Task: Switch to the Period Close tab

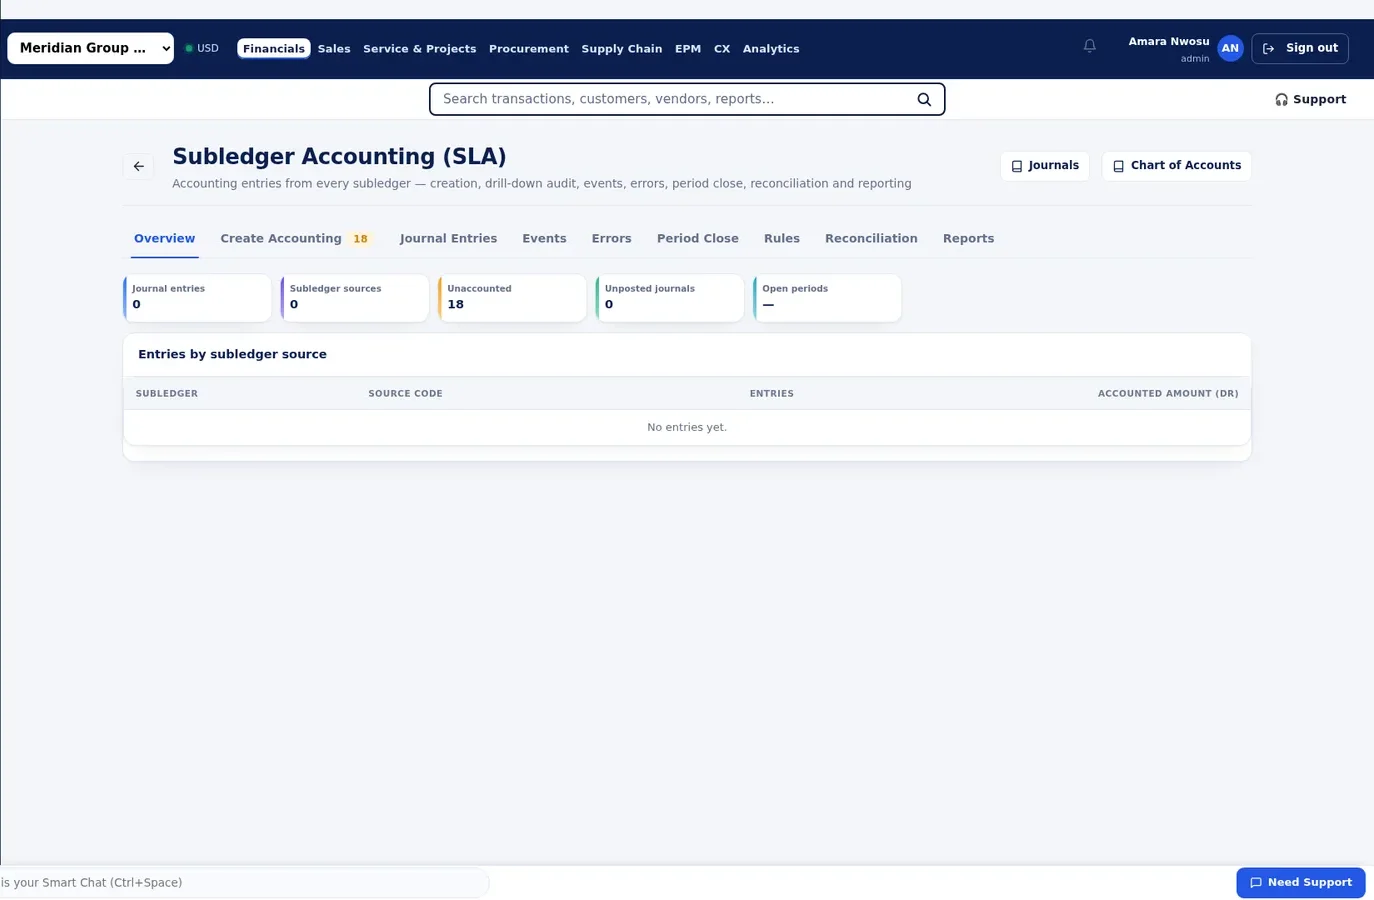Action: pos(698,239)
